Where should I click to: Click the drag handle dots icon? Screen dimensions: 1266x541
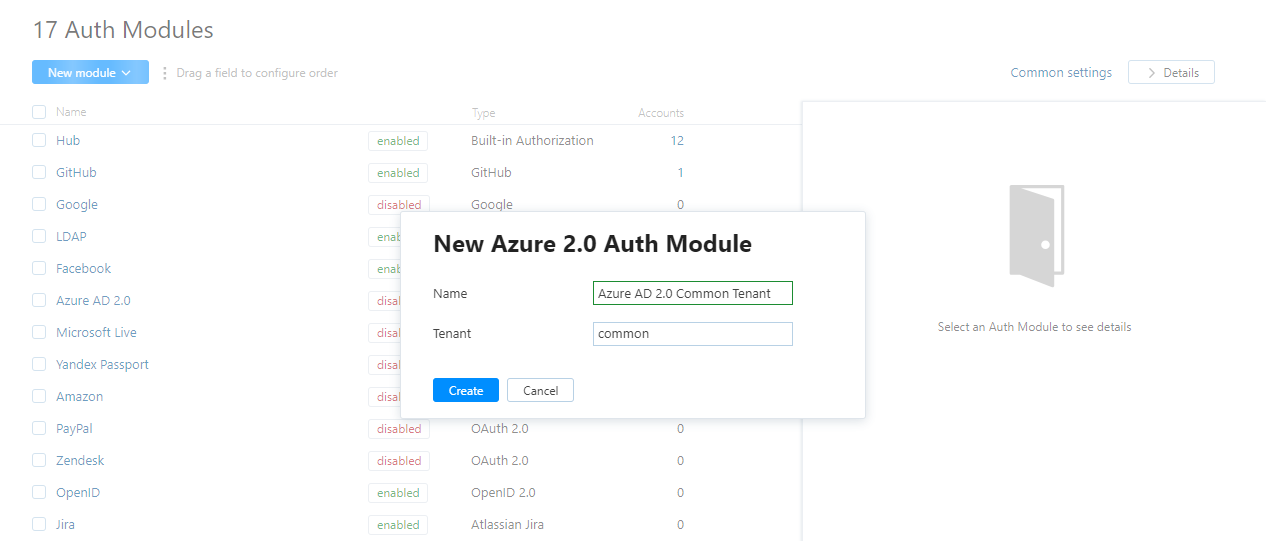point(165,73)
